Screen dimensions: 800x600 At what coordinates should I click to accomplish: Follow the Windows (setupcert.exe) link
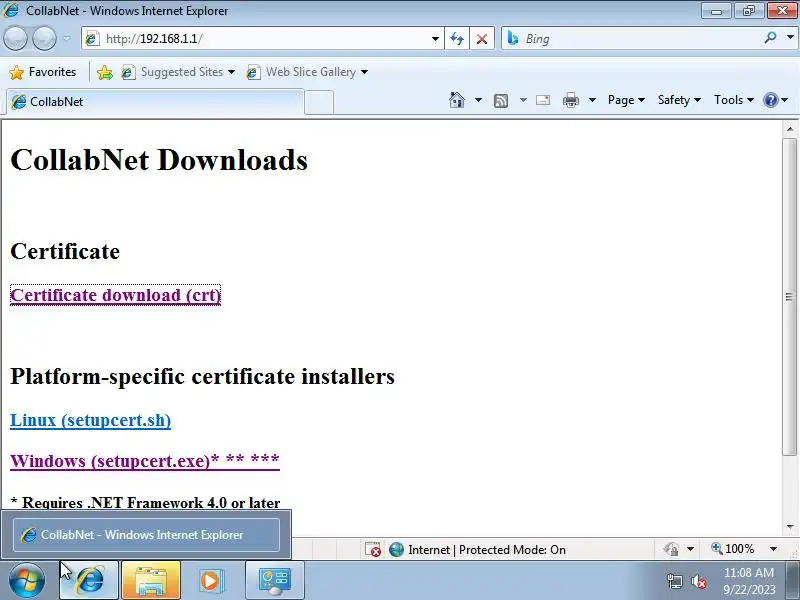145,461
